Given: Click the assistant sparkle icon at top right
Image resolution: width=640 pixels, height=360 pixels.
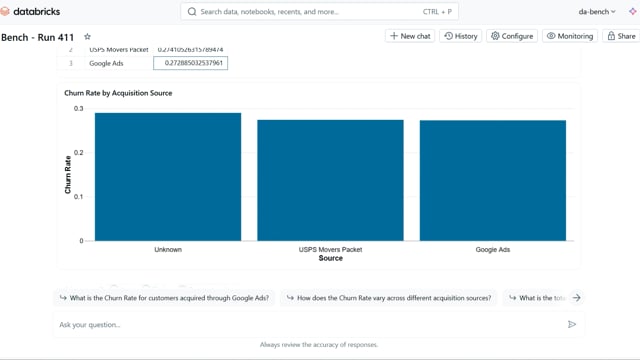Looking at the screenshot, I should pyautogui.click(x=633, y=11).
